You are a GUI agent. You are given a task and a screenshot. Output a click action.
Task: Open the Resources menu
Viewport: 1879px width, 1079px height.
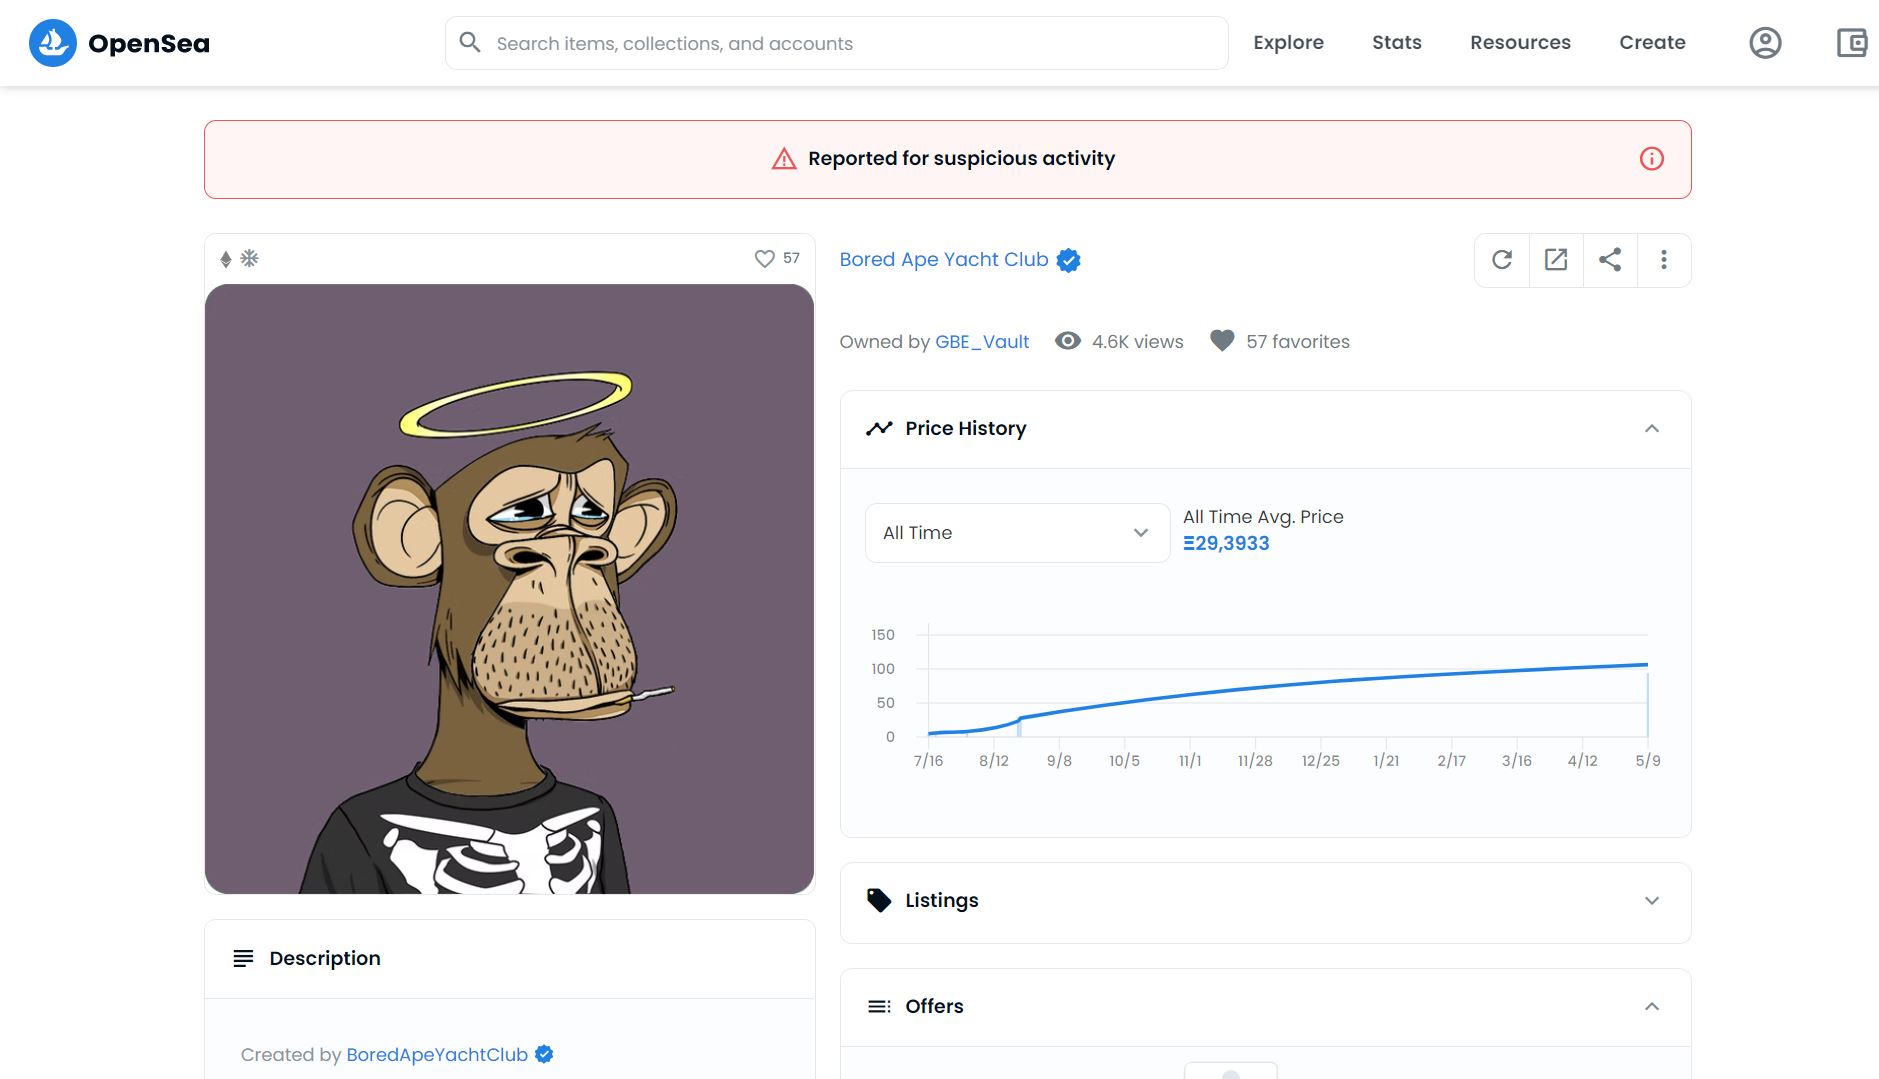point(1520,43)
